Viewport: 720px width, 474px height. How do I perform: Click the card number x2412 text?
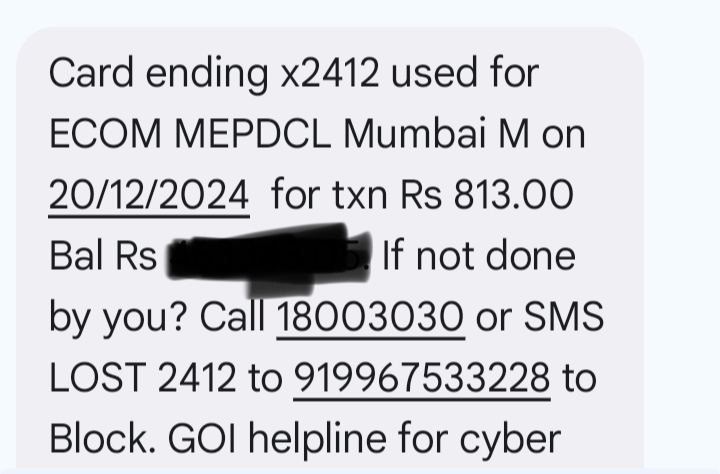[330, 73]
